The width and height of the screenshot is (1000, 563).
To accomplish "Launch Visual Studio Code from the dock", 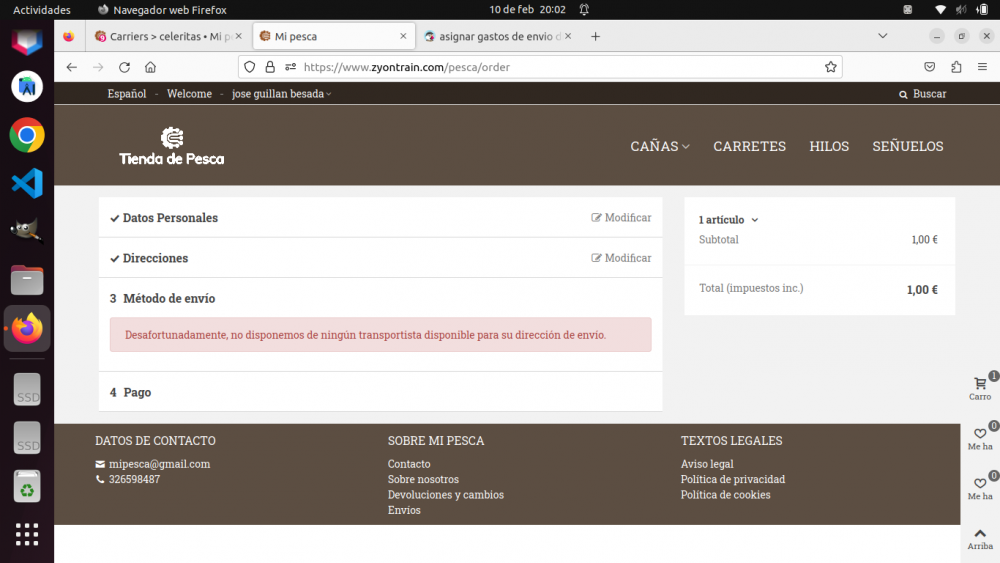I will pos(27,184).
